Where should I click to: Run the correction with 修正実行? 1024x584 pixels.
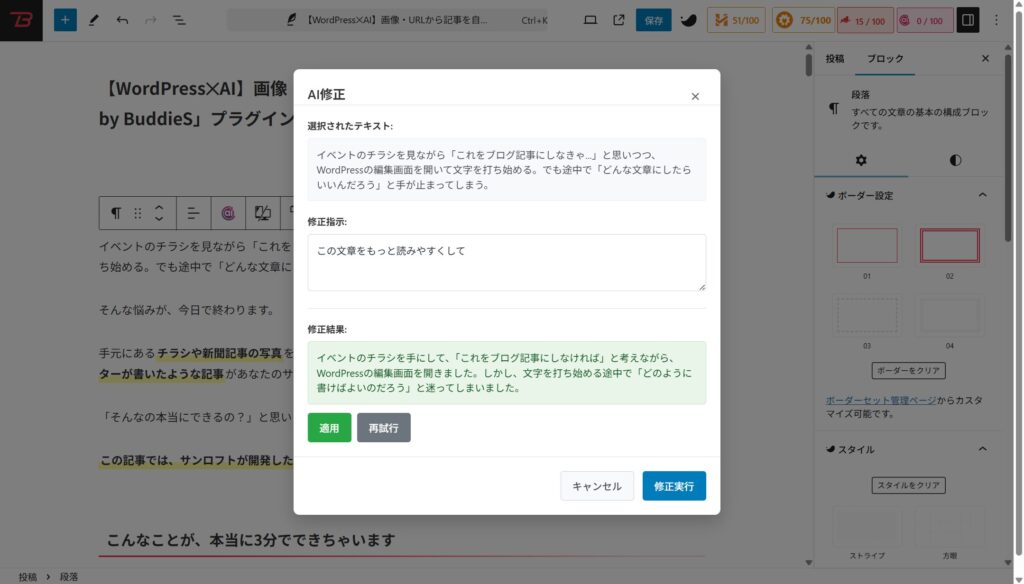674,486
